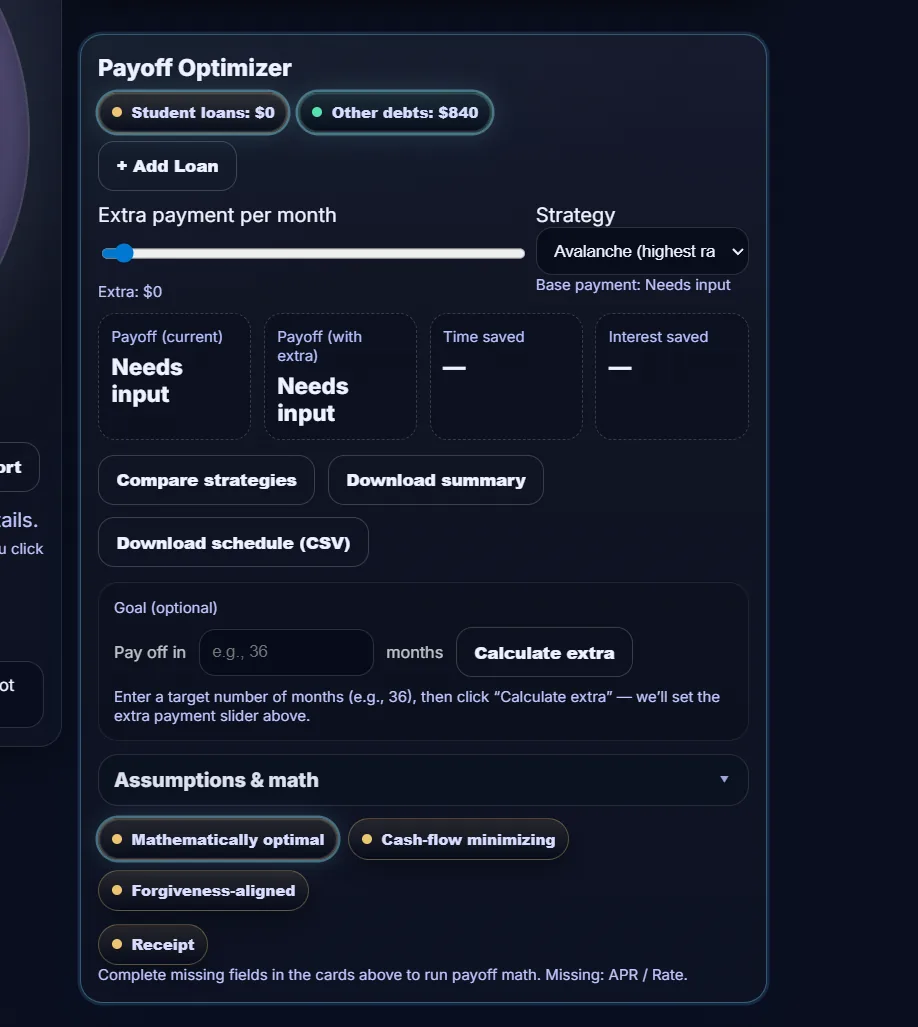Open the Strategy dropdown showing Avalanche
This screenshot has height=1027, width=918.
[642, 251]
